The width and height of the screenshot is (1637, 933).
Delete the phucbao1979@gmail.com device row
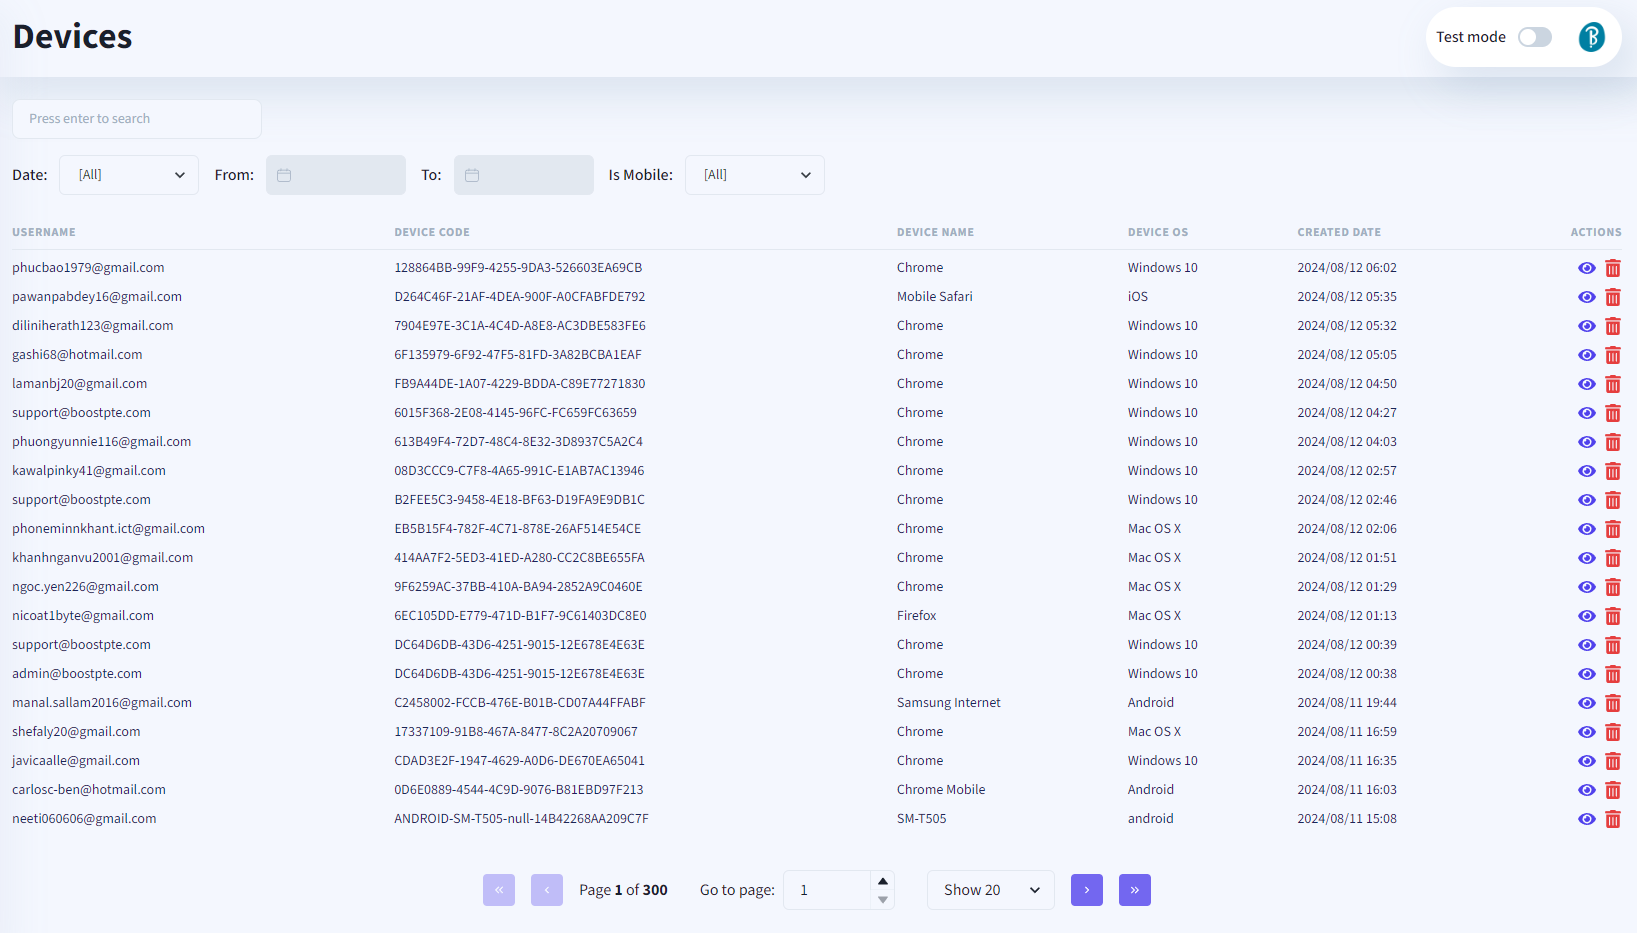[1612, 268]
